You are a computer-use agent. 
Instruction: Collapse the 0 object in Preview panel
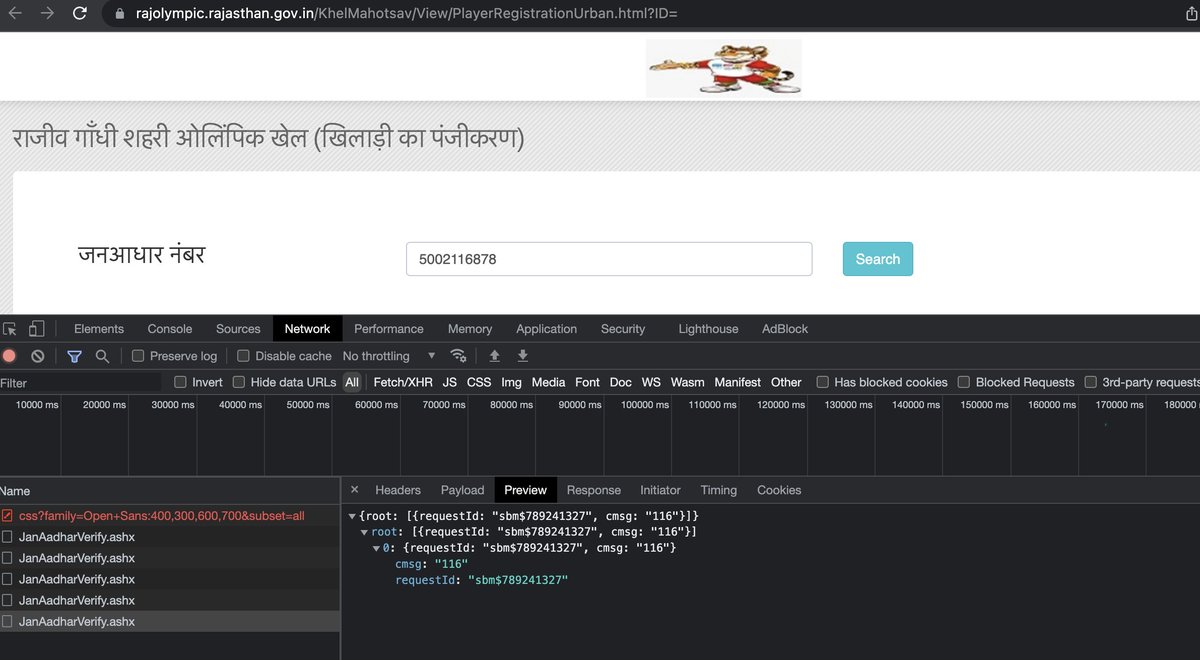tap(375, 547)
